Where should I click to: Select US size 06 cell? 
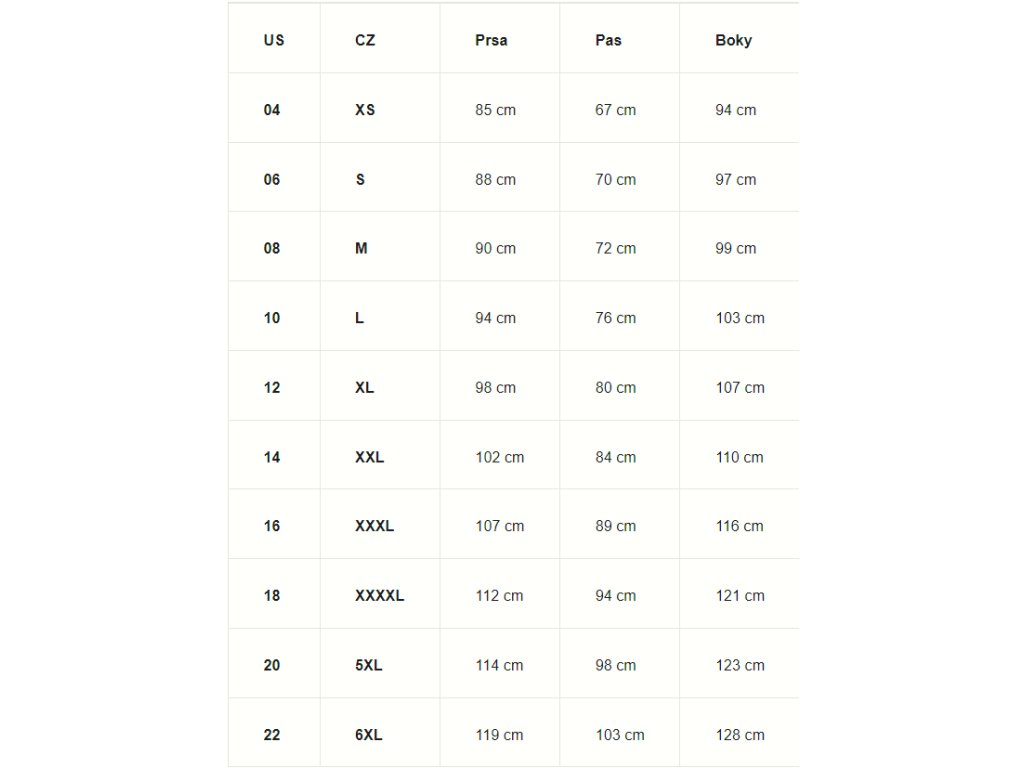(272, 180)
